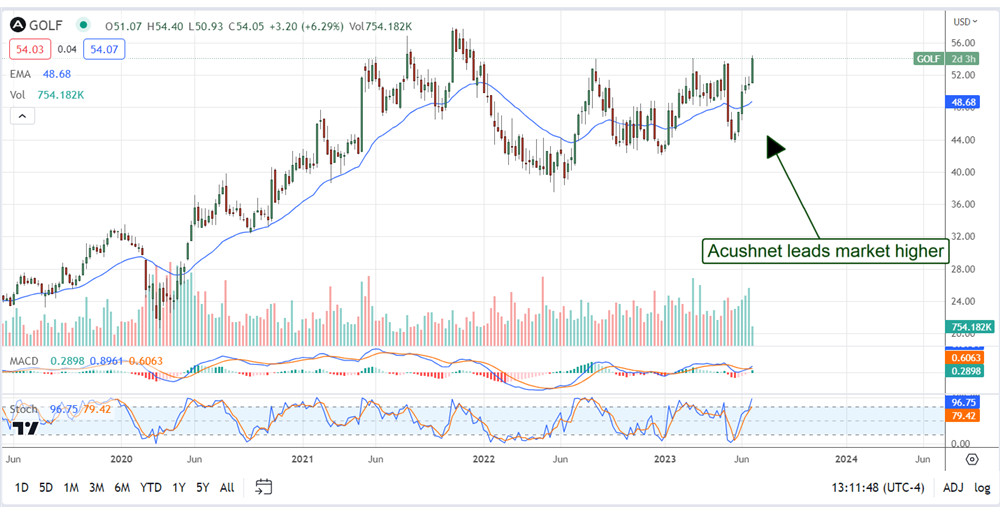Image resolution: width=1000 pixels, height=507 pixels.
Task: Switch to All time range
Action: pyautogui.click(x=226, y=488)
